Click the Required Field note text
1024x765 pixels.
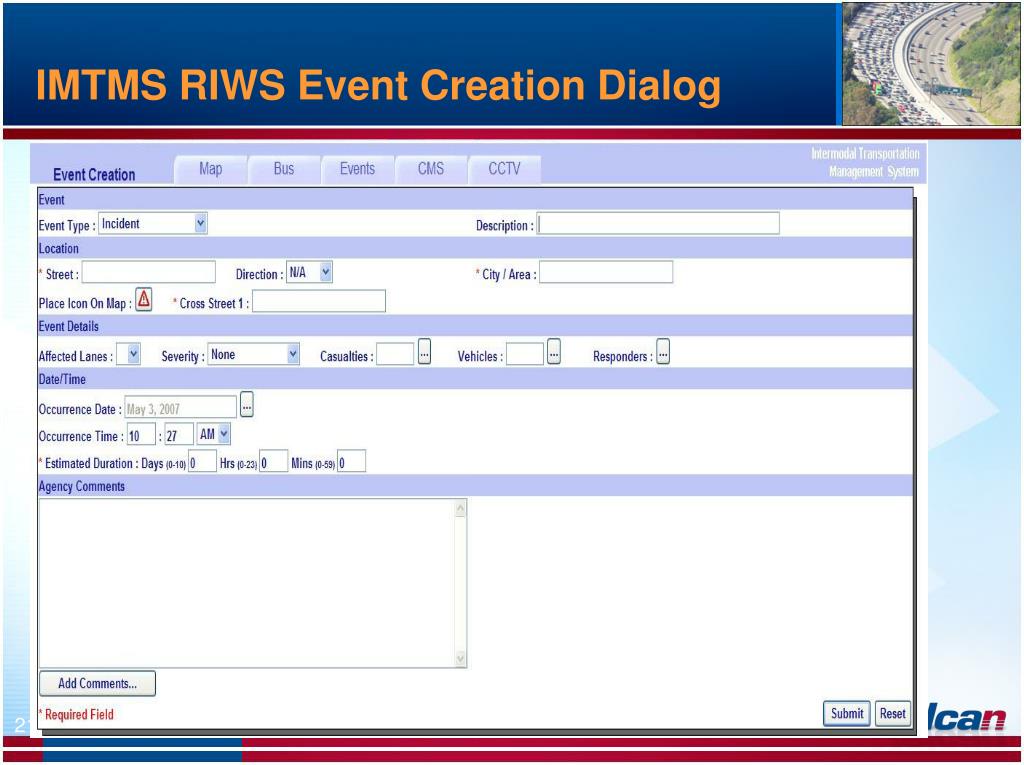coord(76,714)
